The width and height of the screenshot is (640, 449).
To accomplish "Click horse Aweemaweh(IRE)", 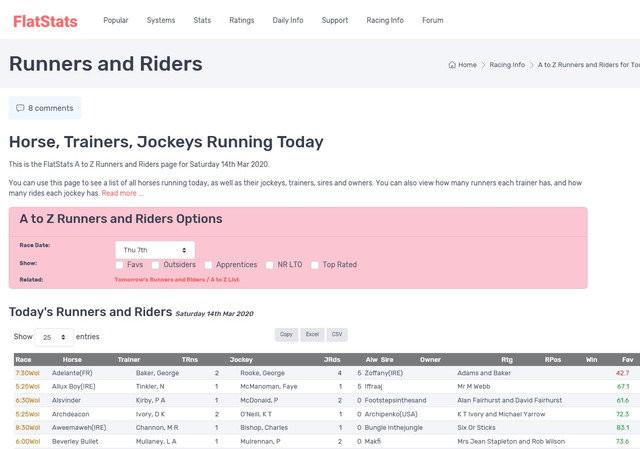I will [79, 428].
